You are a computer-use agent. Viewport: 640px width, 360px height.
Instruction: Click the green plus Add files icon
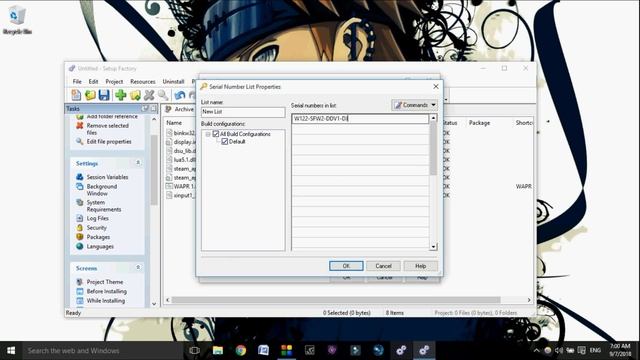120,95
